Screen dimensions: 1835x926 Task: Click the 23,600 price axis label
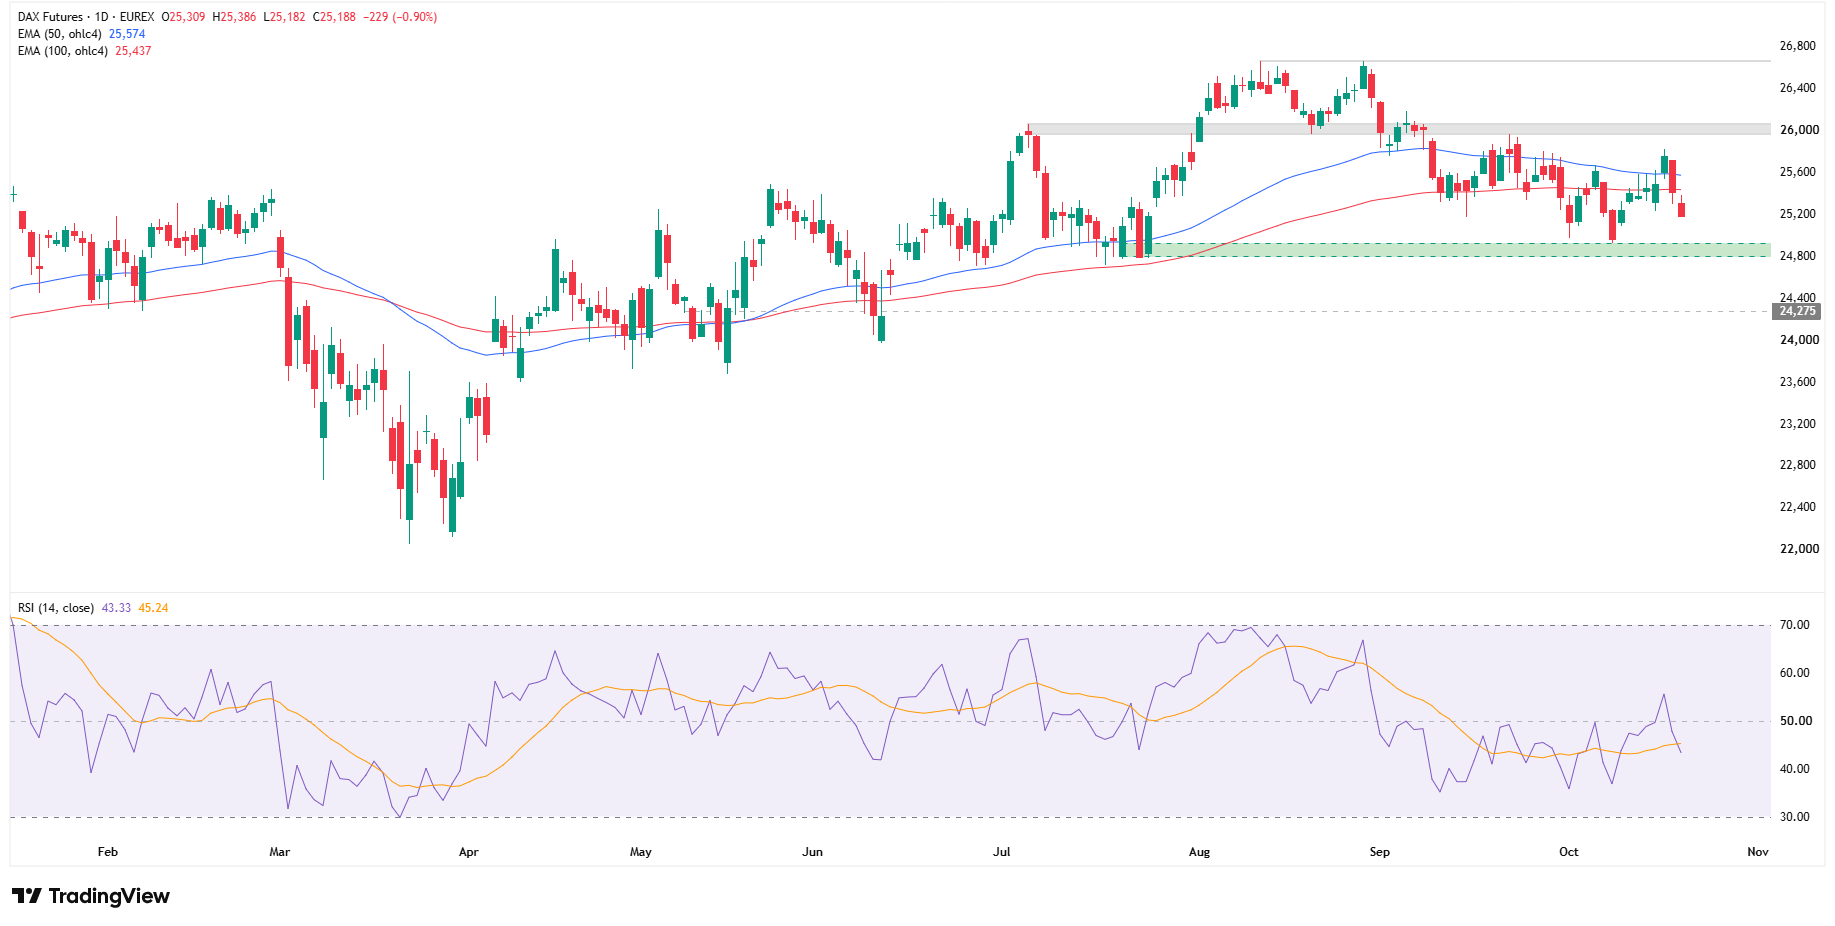tap(1798, 382)
